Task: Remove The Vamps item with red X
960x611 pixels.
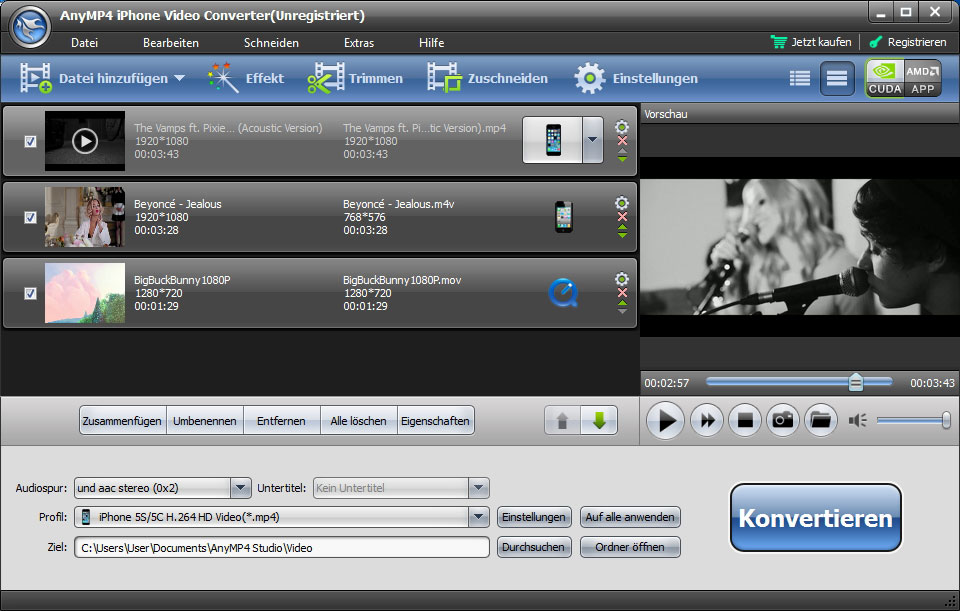Action: 622,141
